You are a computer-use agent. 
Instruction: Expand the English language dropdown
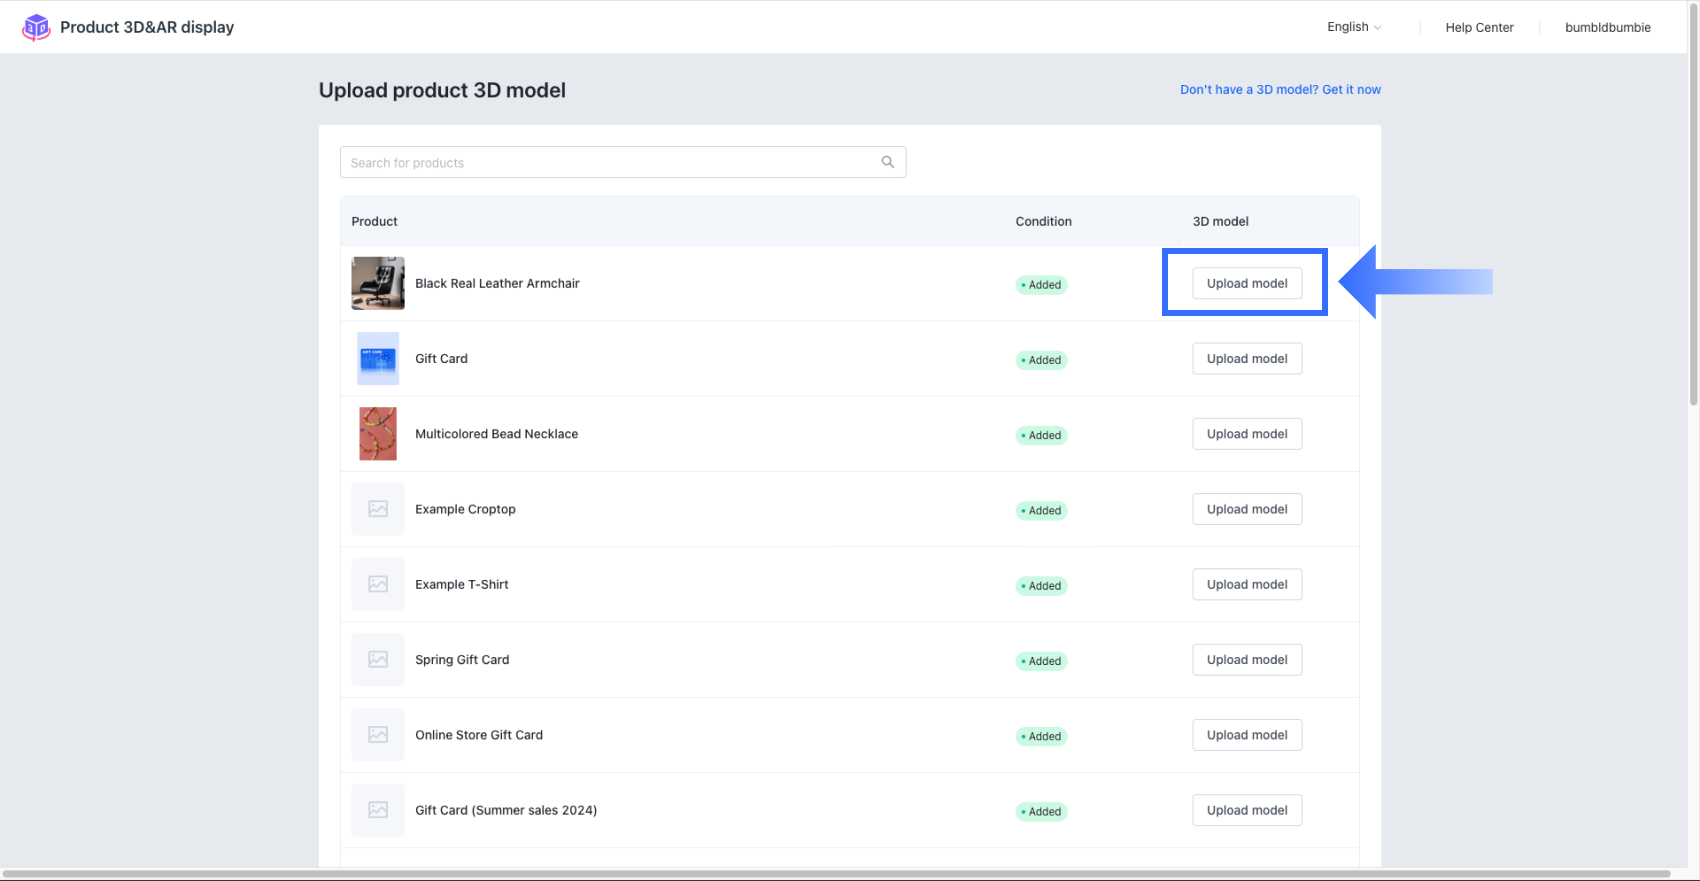pyautogui.click(x=1353, y=27)
